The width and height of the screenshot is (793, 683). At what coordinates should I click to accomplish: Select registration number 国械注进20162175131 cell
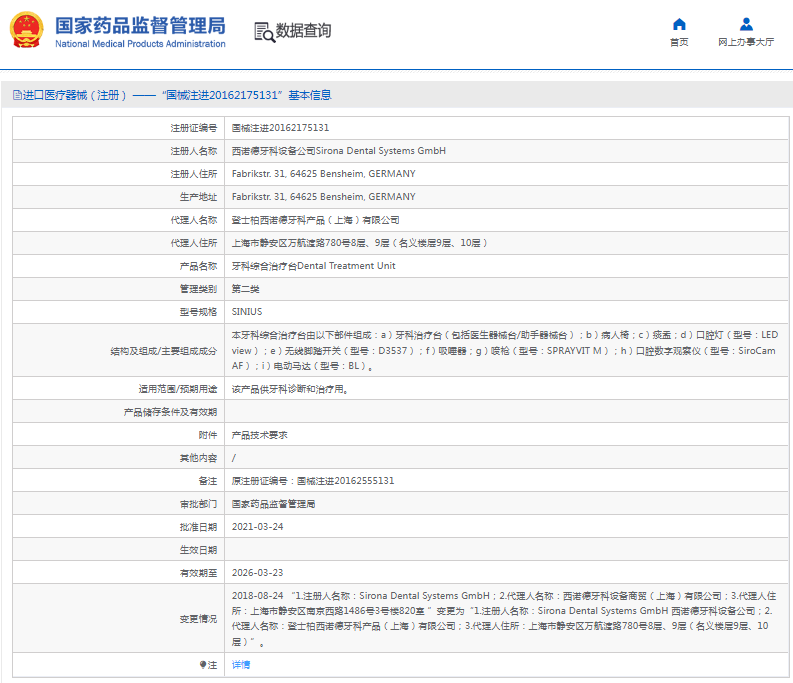coord(281,128)
